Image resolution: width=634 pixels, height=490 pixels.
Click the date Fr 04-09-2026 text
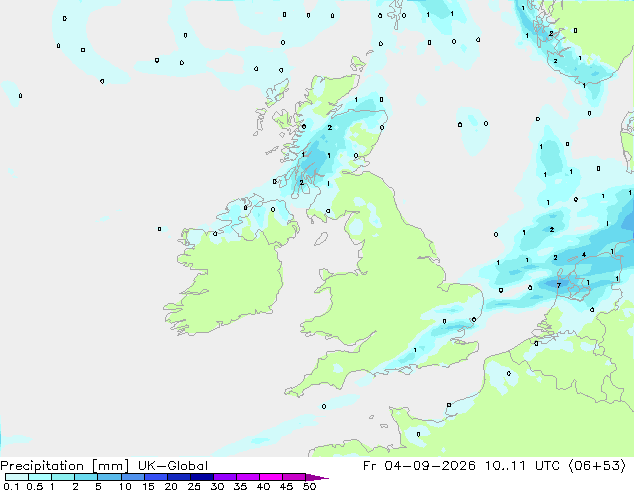419,466
